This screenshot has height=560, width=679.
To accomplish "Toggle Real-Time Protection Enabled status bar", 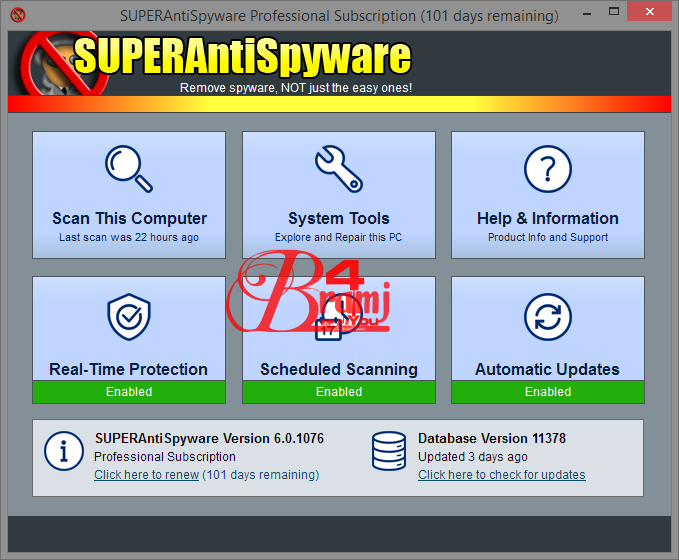I will pyautogui.click(x=129, y=392).
